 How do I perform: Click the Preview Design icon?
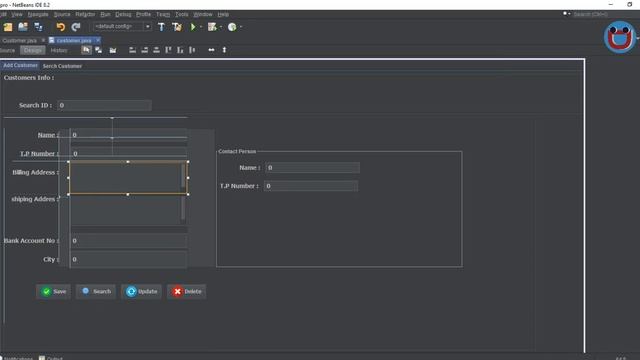pyautogui.click(x=113, y=50)
